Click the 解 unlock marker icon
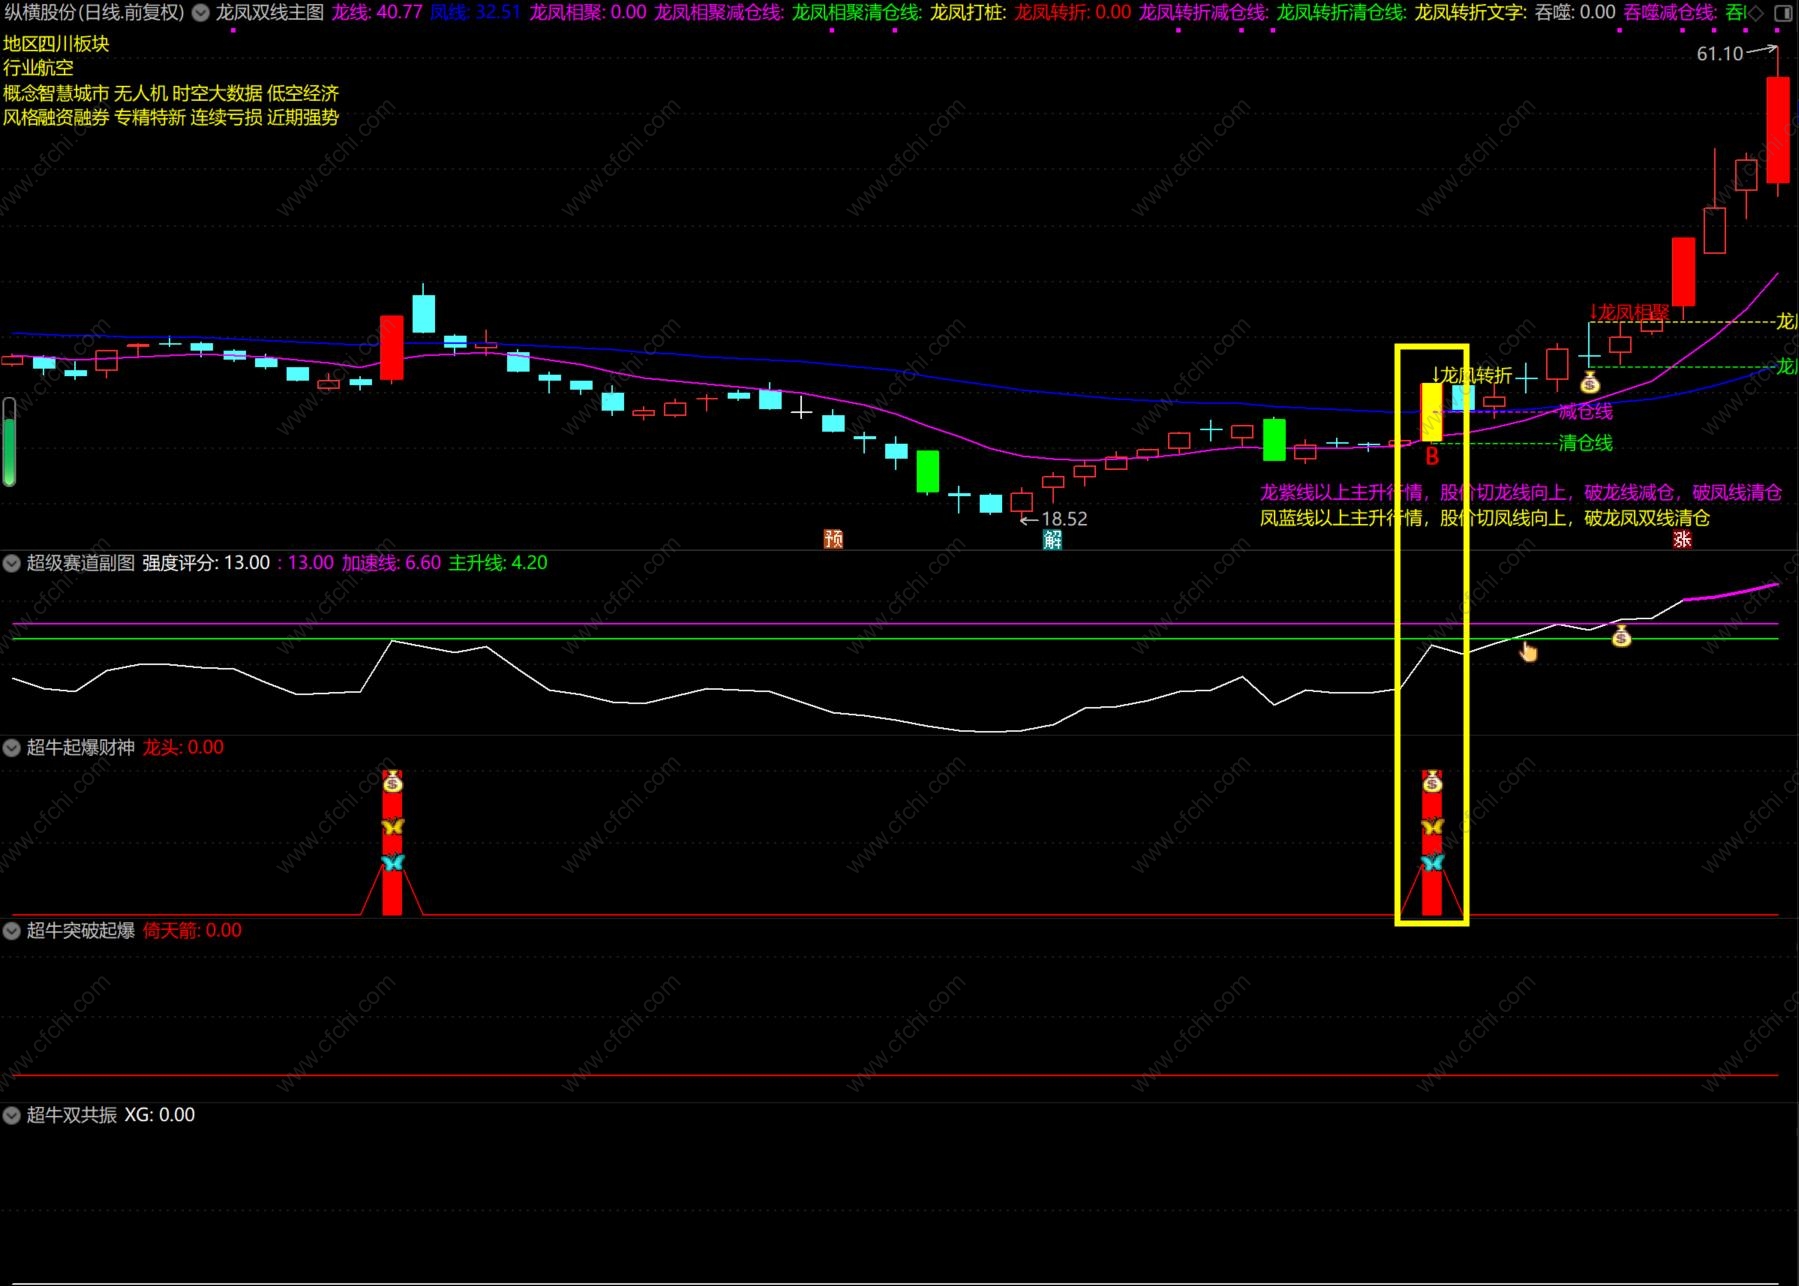 pyautogui.click(x=1052, y=540)
